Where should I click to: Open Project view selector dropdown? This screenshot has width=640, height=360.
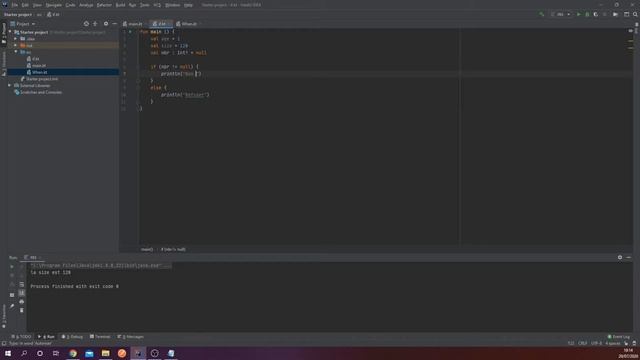pyautogui.click(x=23, y=24)
